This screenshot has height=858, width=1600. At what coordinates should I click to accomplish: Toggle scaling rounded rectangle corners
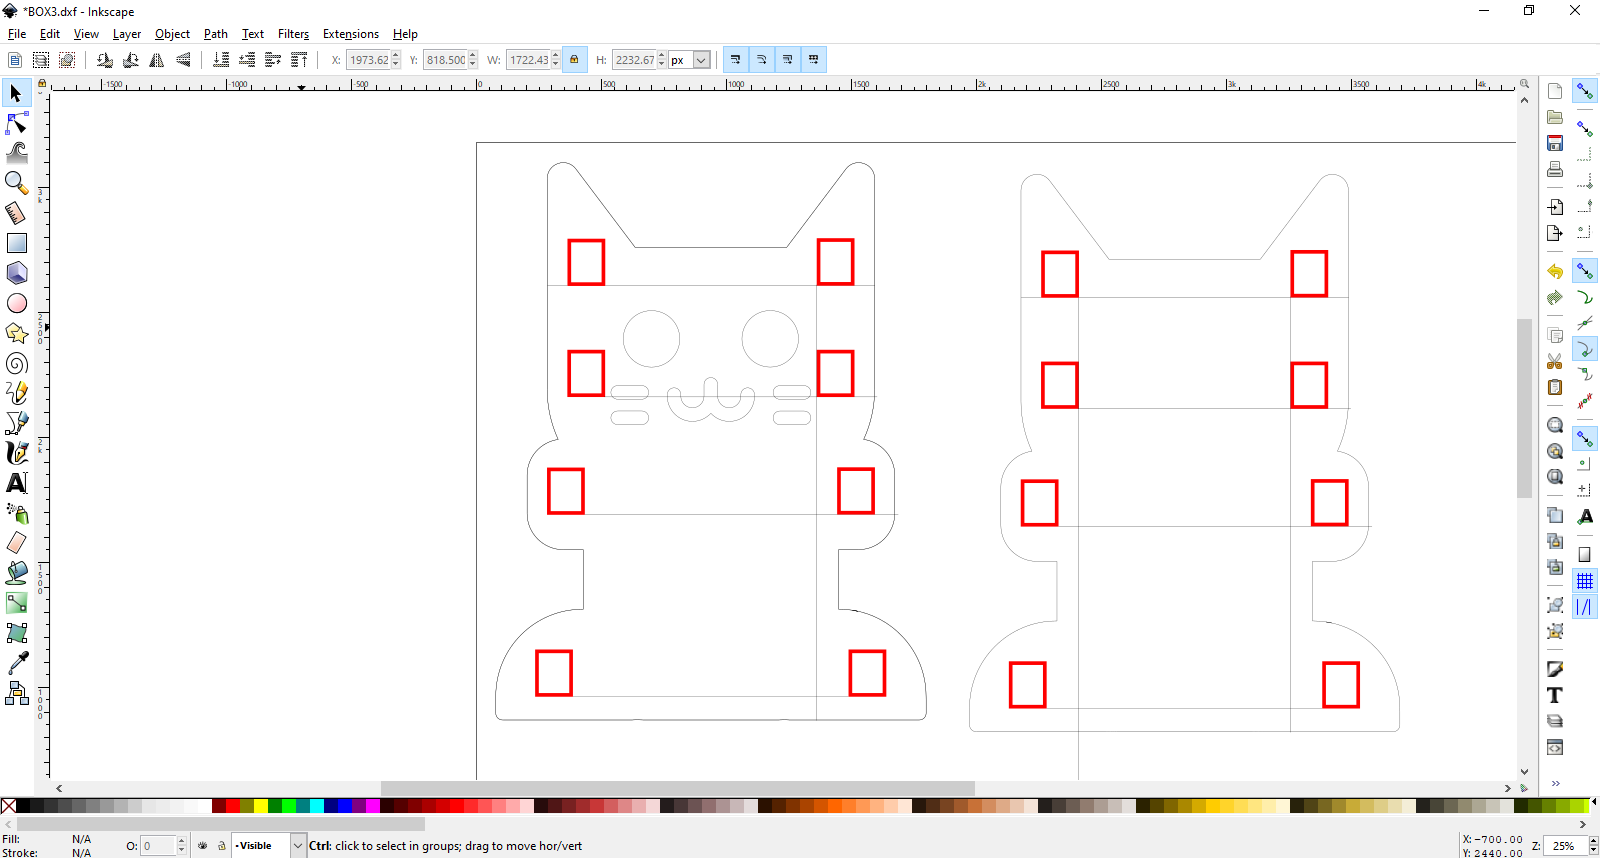click(761, 60)
